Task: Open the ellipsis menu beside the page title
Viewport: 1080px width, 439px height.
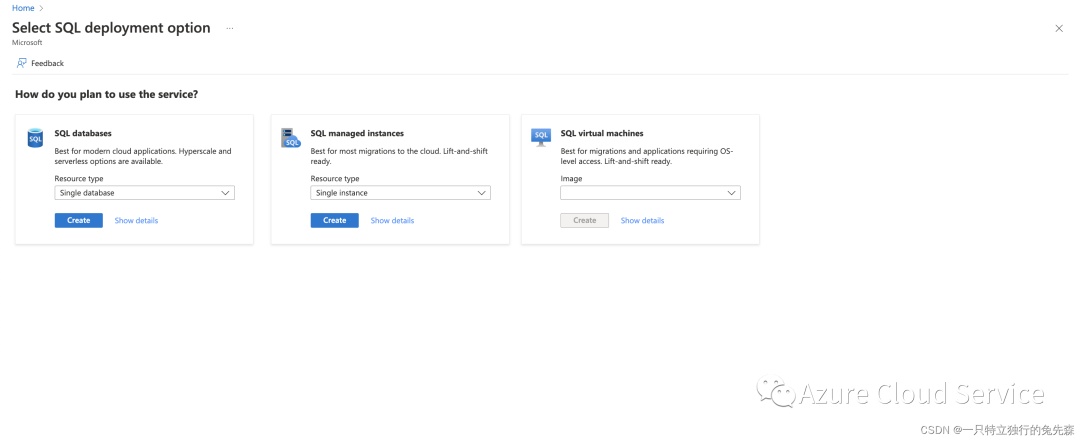Action: click(x=229, y=28)
